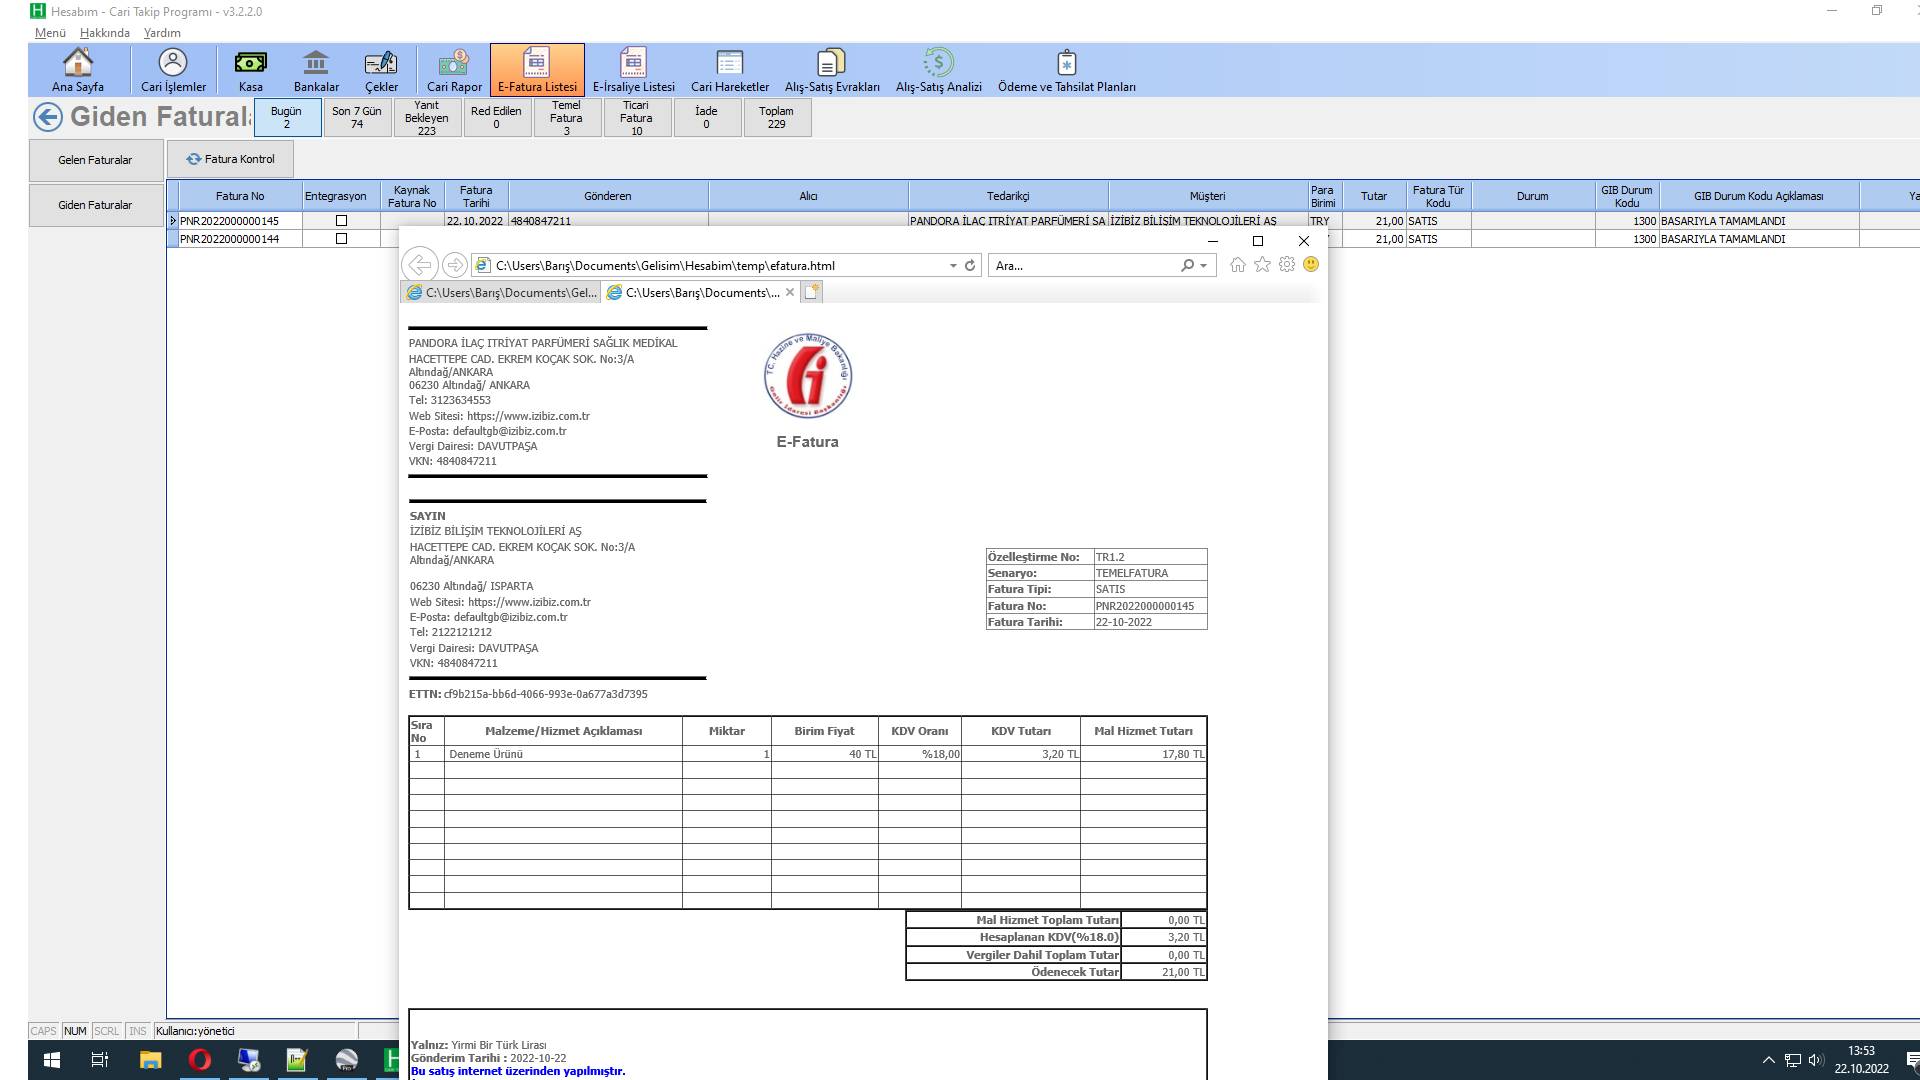Image resolution: width=1920 pixels, height=1080 pixels.
Task: Open Task View on taskbar
Action: point(100,1060)
